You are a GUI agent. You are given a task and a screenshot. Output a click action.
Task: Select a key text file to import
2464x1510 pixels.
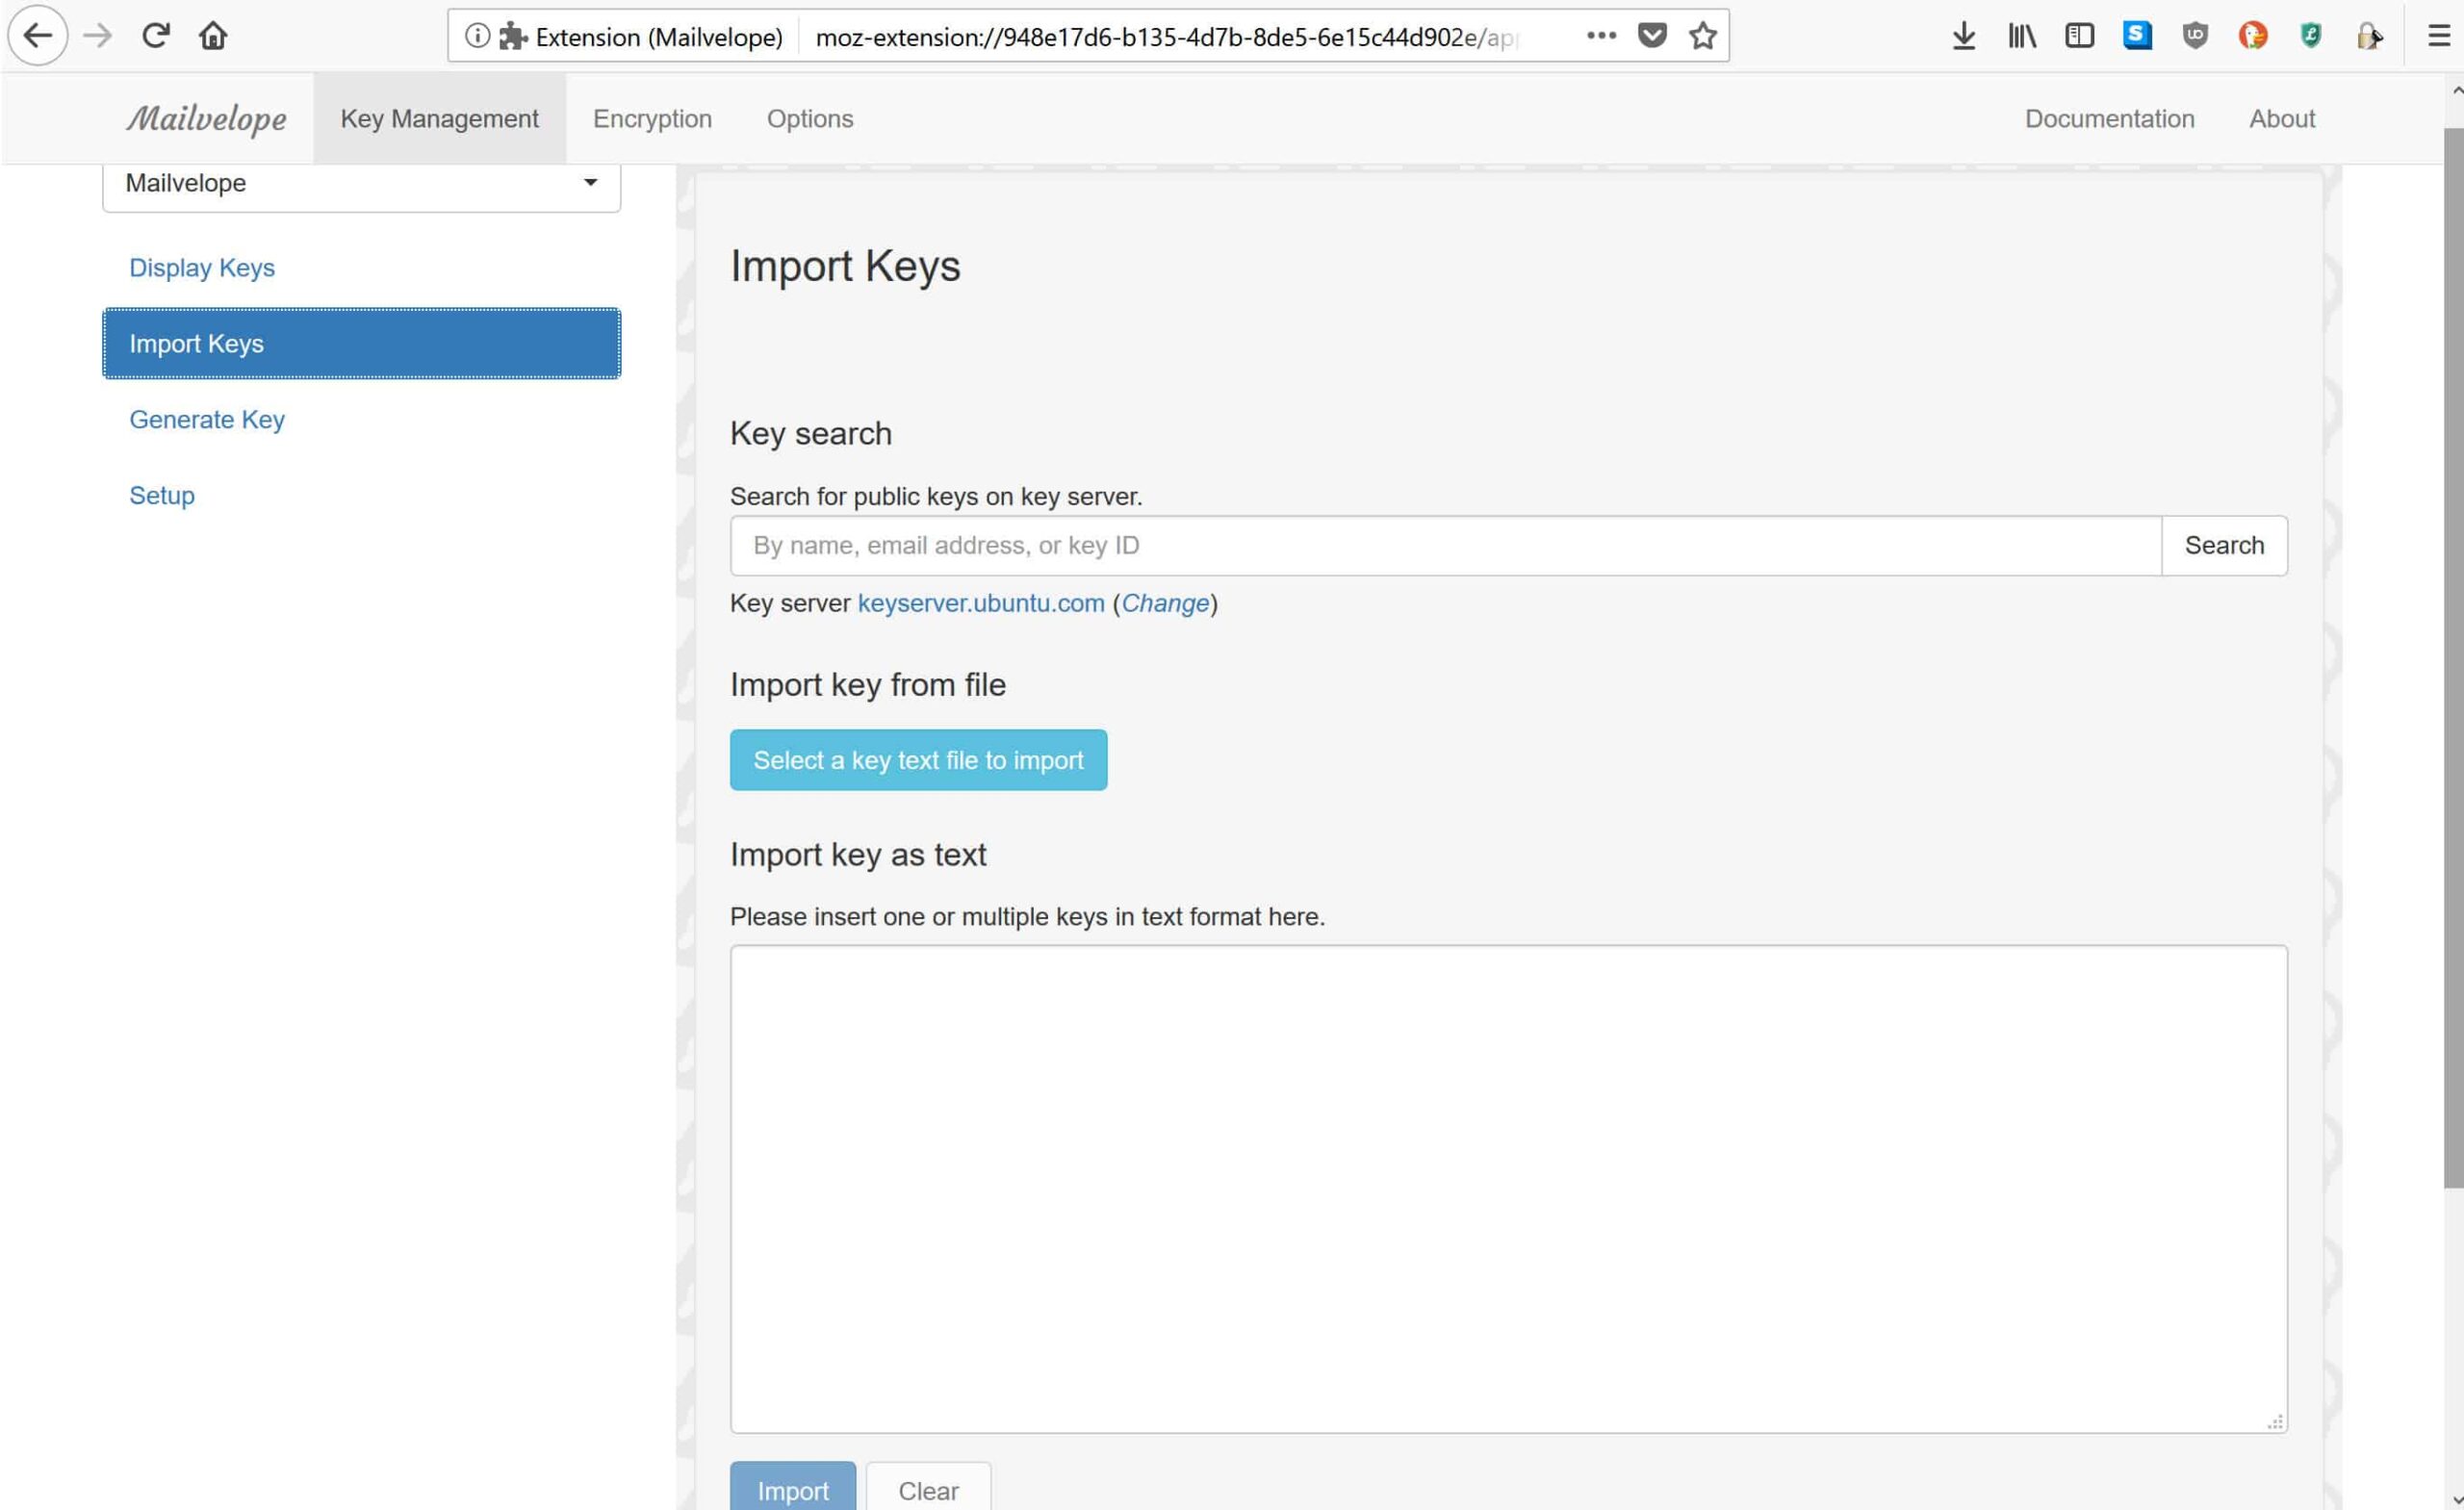918,760
